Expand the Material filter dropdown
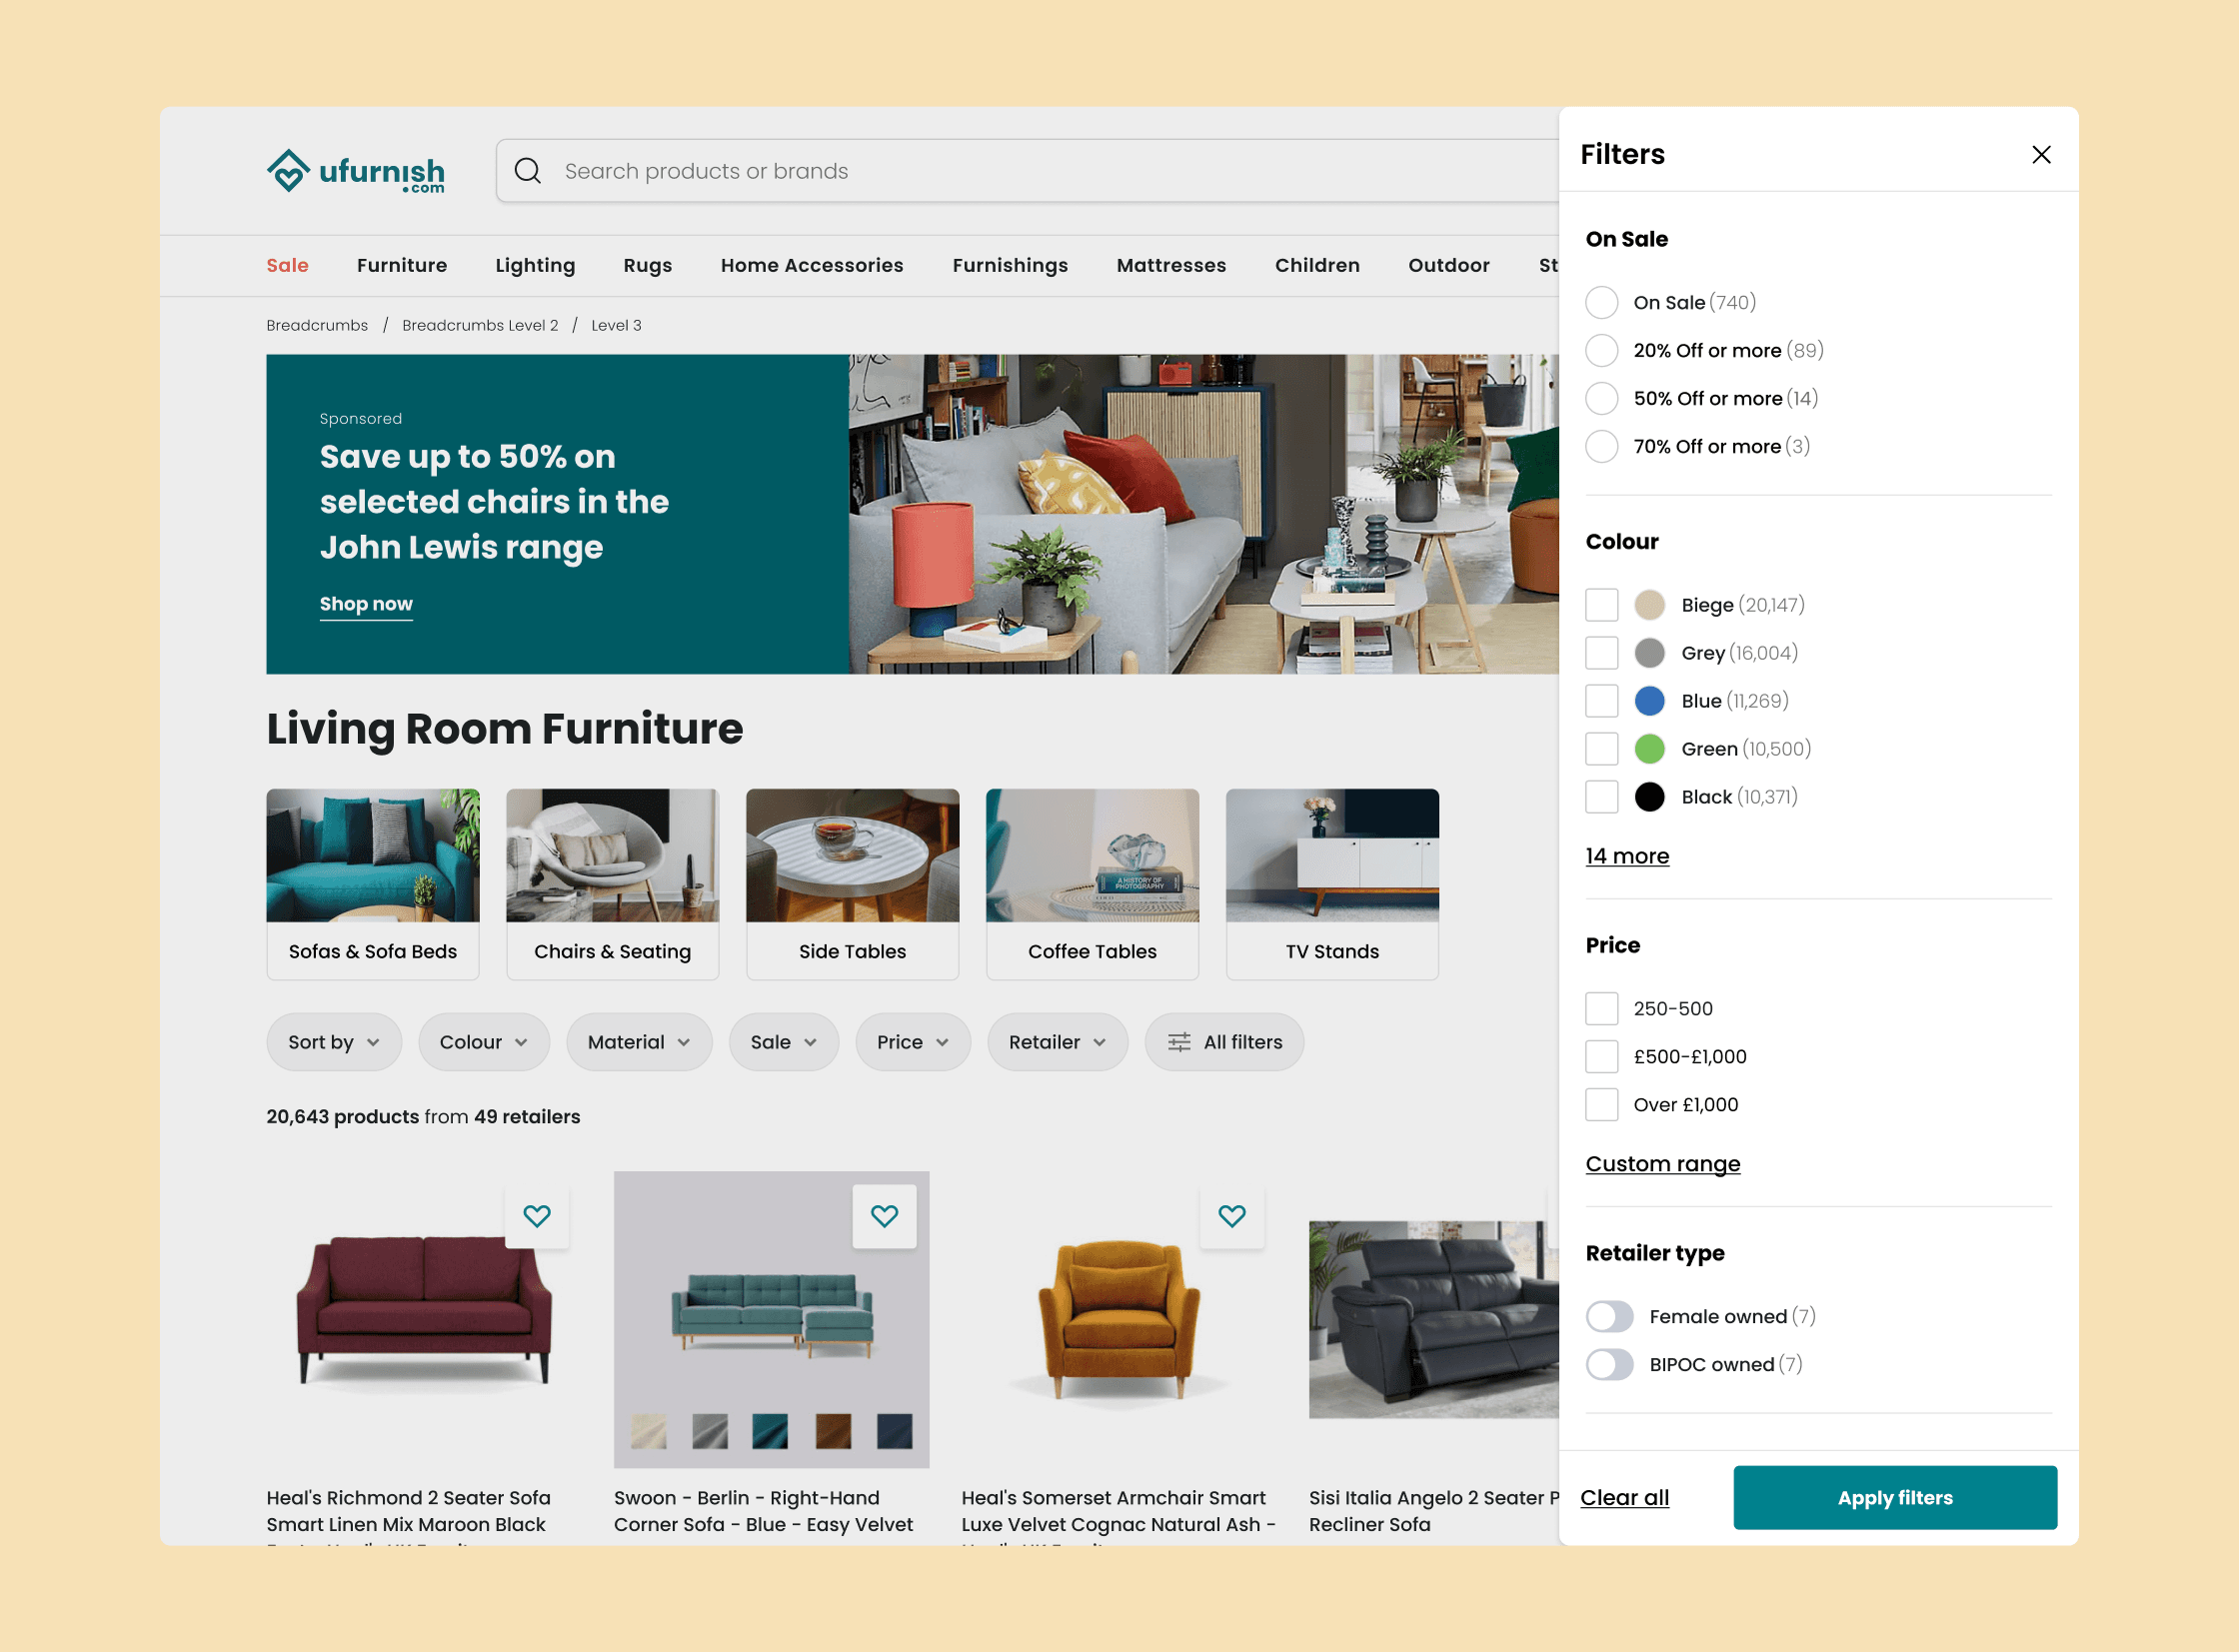Screen dimensions: 2239x1652 click(x=638, y=1042)
